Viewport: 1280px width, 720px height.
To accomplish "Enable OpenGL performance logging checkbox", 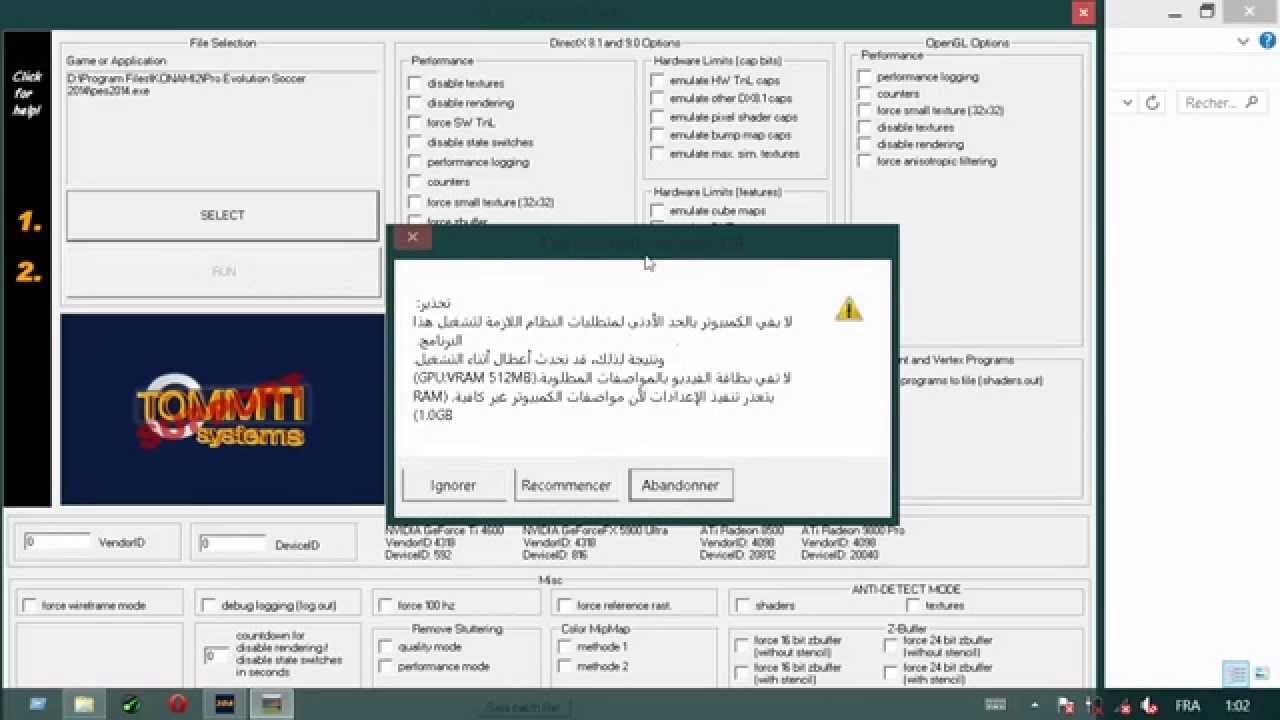I will coord(865,77).
